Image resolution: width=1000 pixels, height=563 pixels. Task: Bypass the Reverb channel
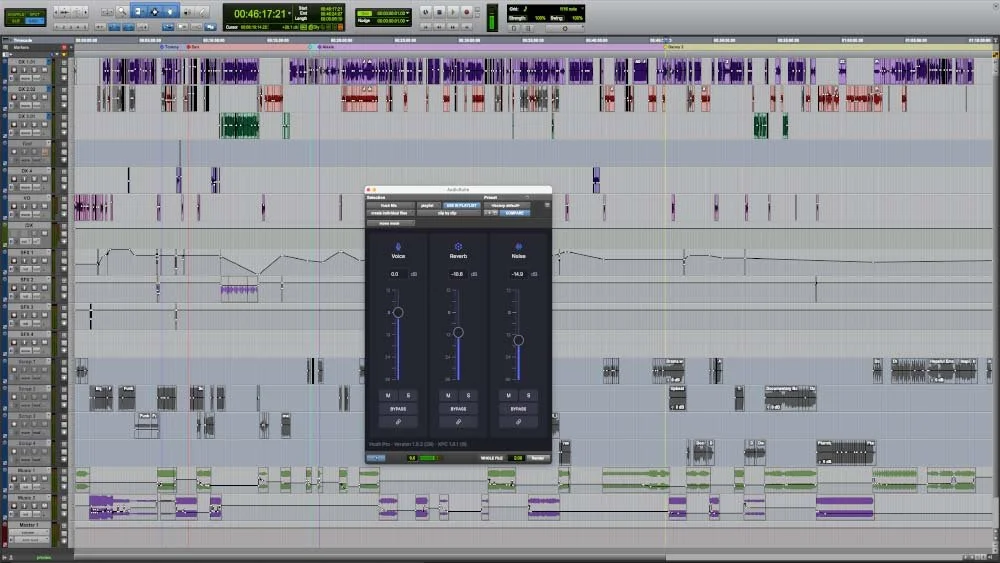point(458,409)
